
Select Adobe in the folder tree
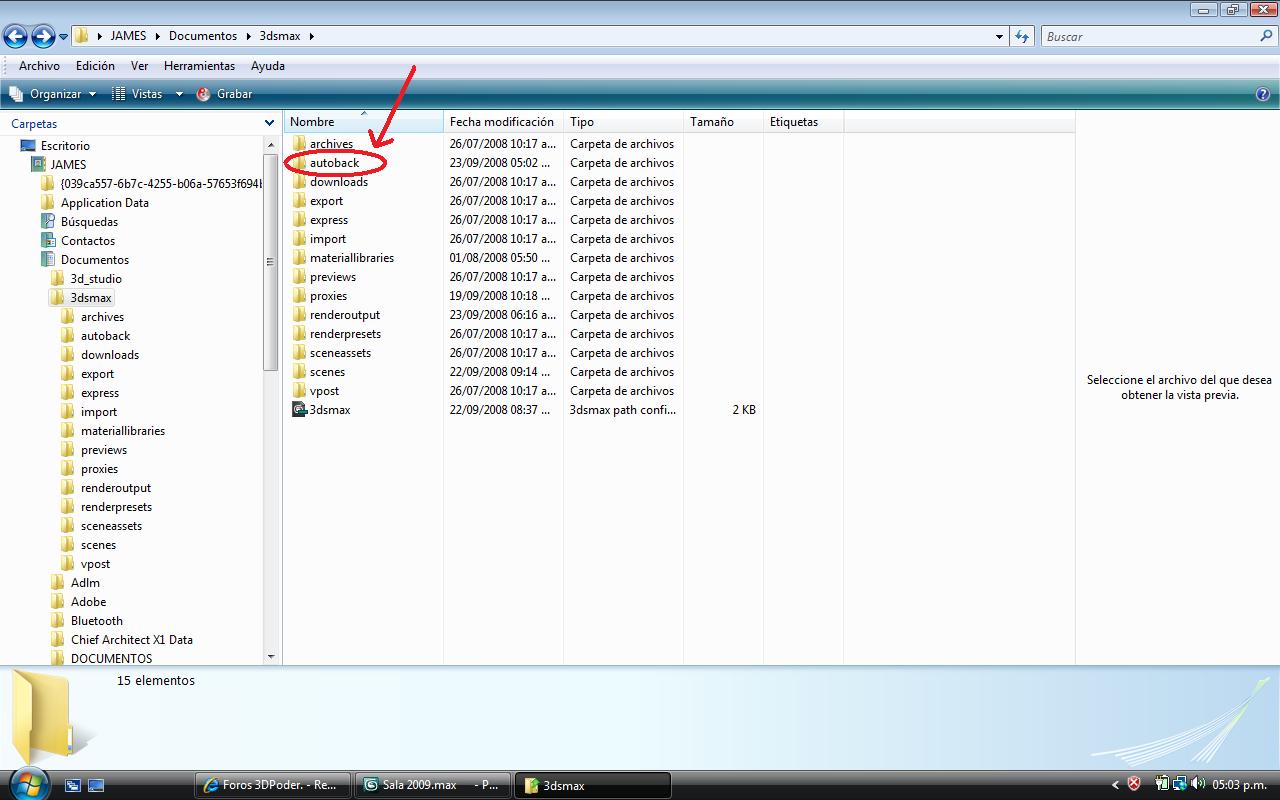point(88,602)
